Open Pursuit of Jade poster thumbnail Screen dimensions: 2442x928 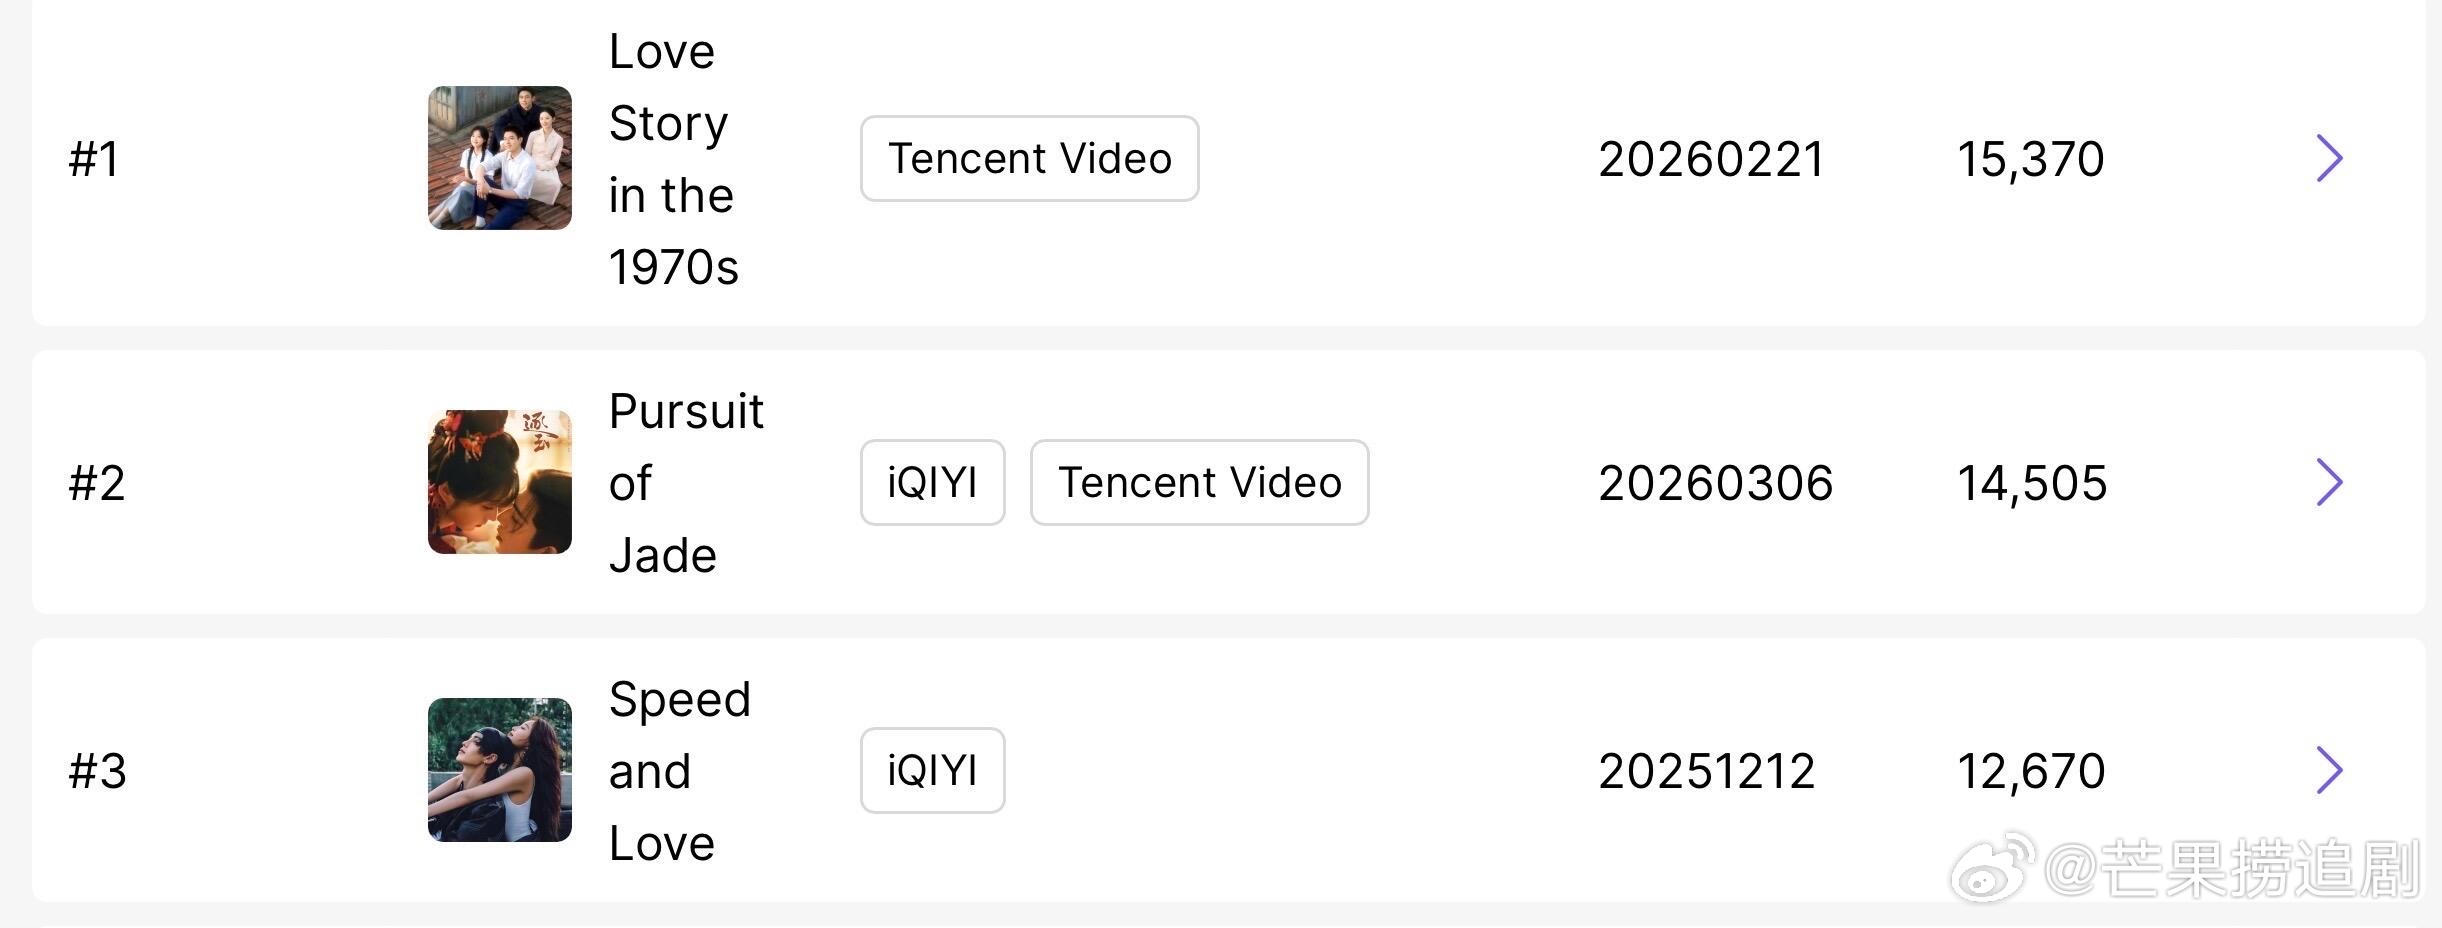tap(500, 482)
